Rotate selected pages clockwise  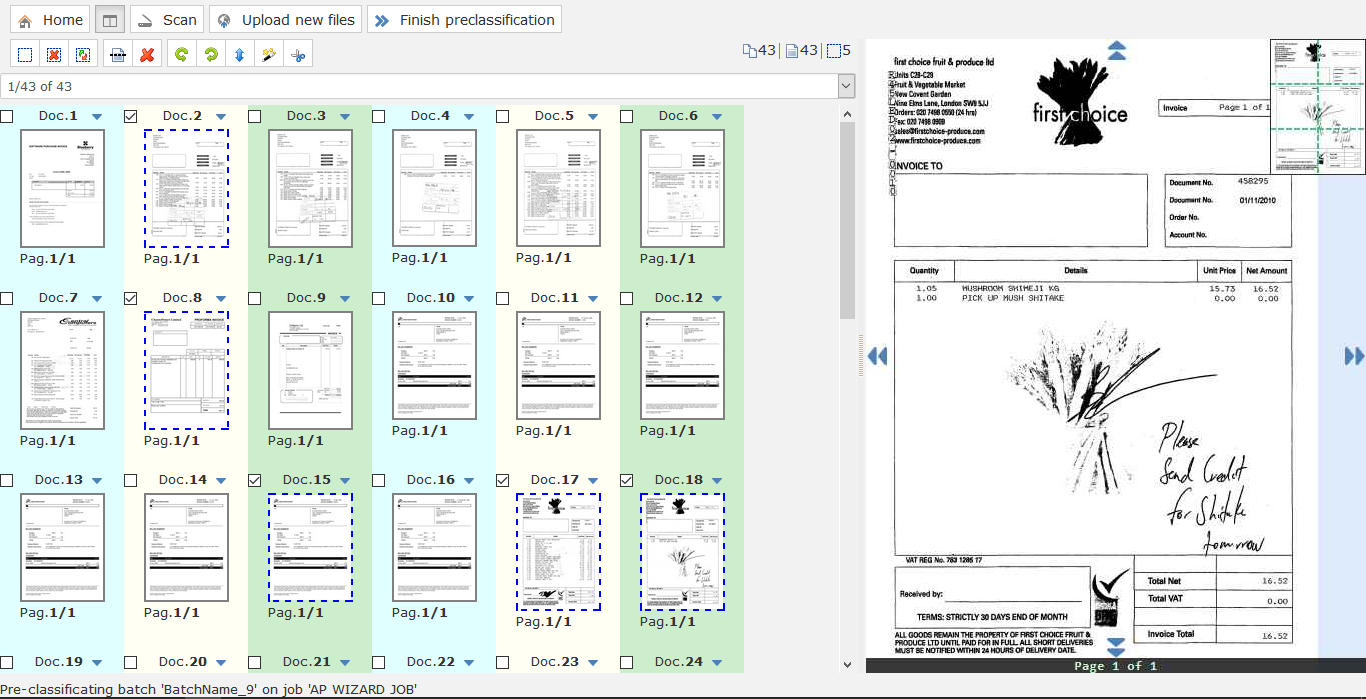pos(210,54)
